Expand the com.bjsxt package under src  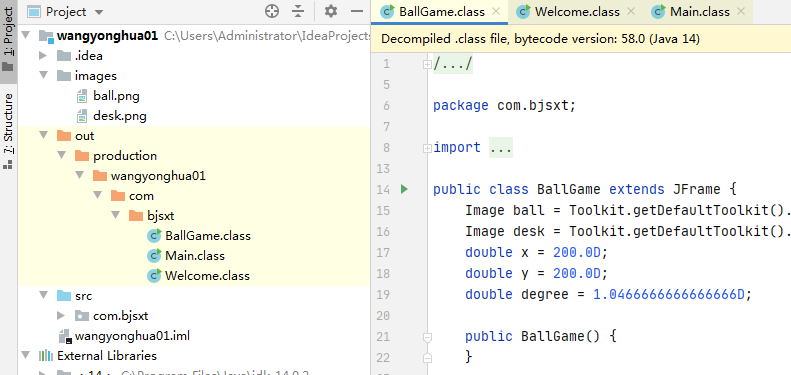(61, 316)
